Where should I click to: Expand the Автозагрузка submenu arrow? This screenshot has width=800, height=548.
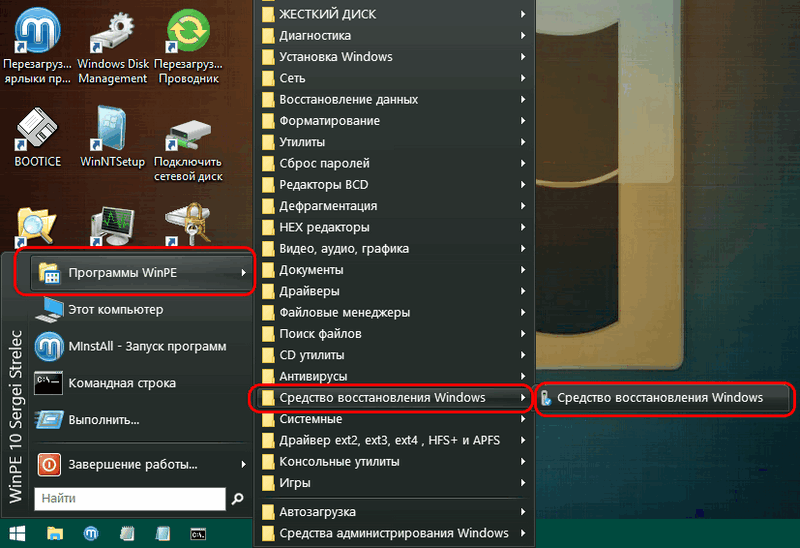pyautogui.click(x=523, y=512)
